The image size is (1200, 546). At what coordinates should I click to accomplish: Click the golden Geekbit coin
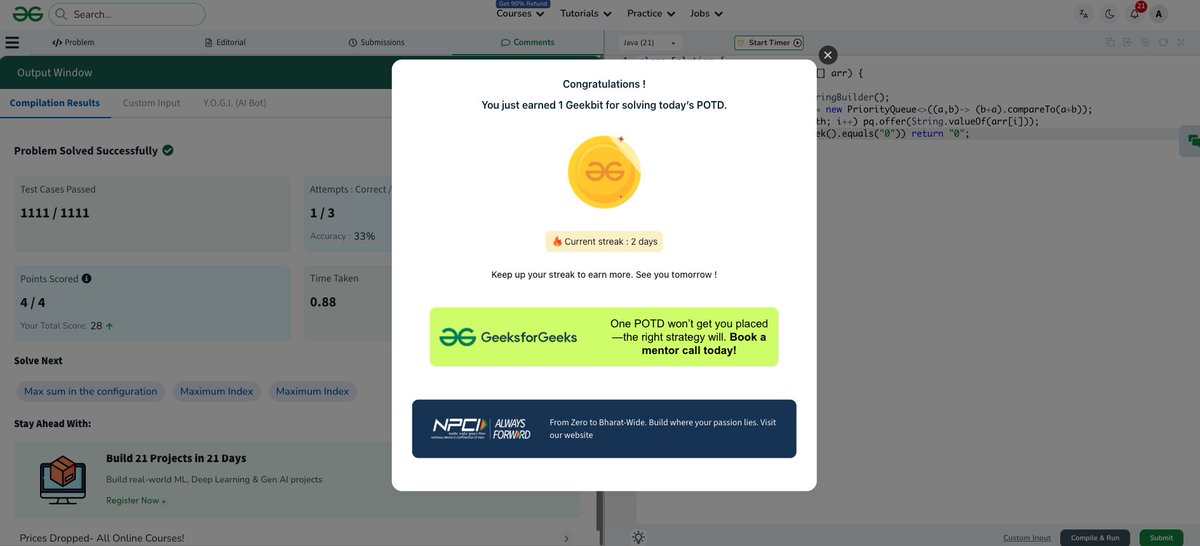603,171
